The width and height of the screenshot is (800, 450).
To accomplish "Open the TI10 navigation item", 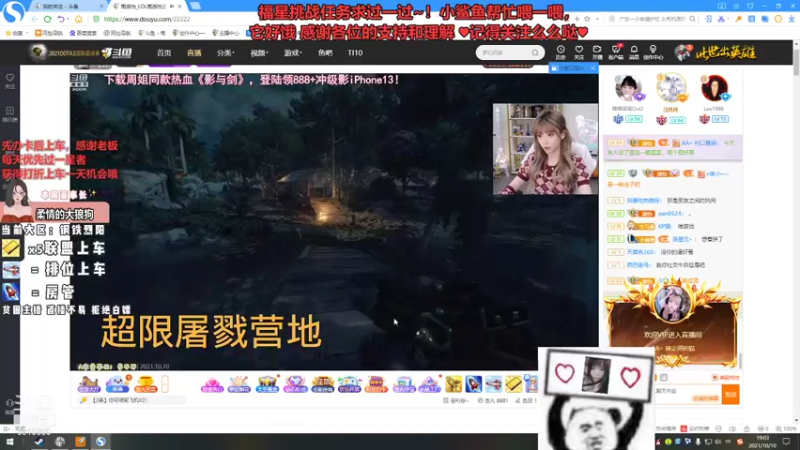I will 355,53.
